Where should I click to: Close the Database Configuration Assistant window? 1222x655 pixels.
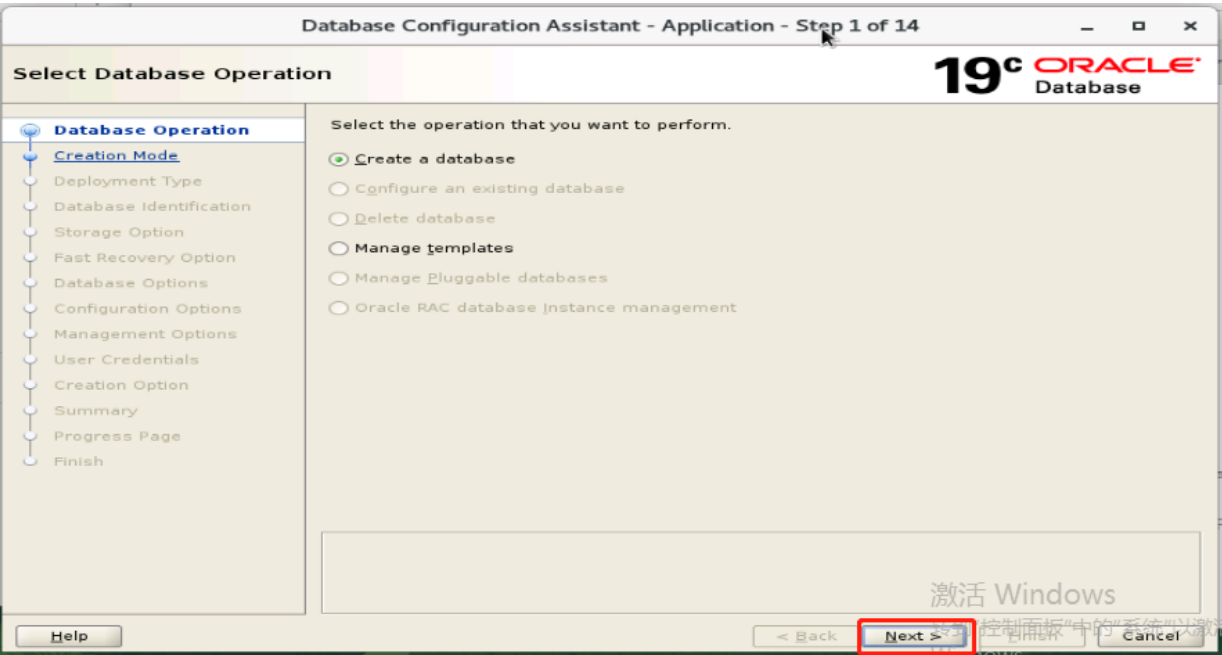coord(1190,26)
